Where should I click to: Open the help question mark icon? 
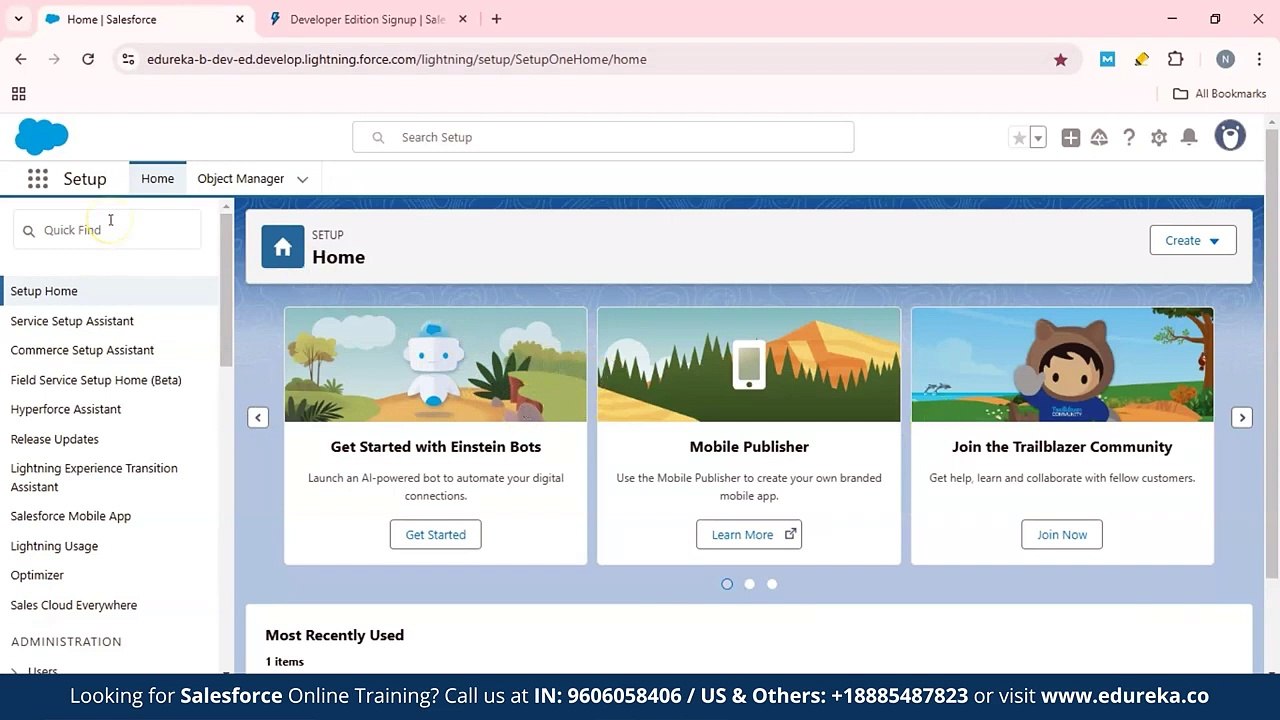click(x=1129, y=138)
